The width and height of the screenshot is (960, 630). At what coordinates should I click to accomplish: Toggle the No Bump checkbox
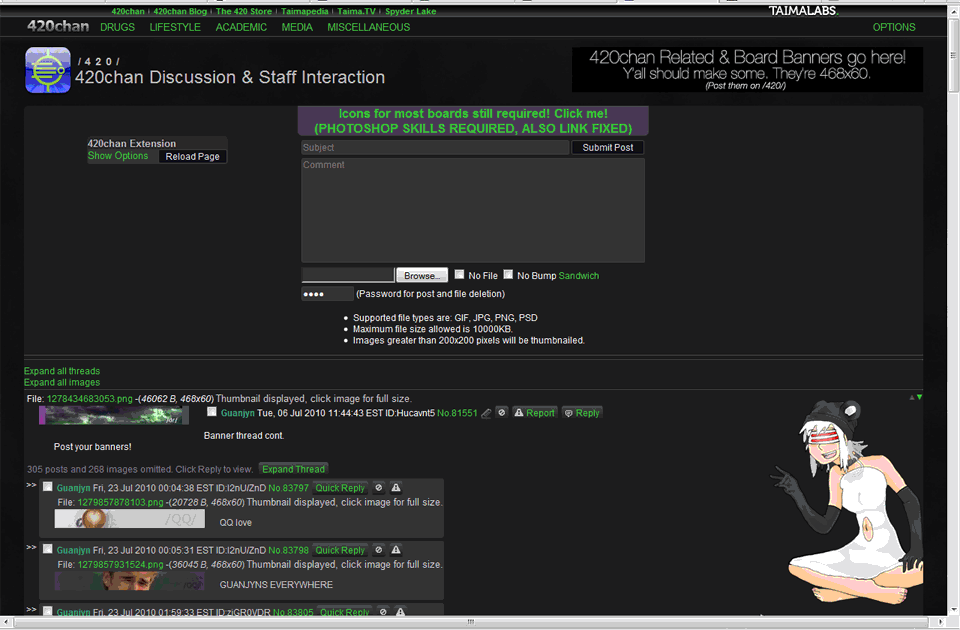click(508, 274)
